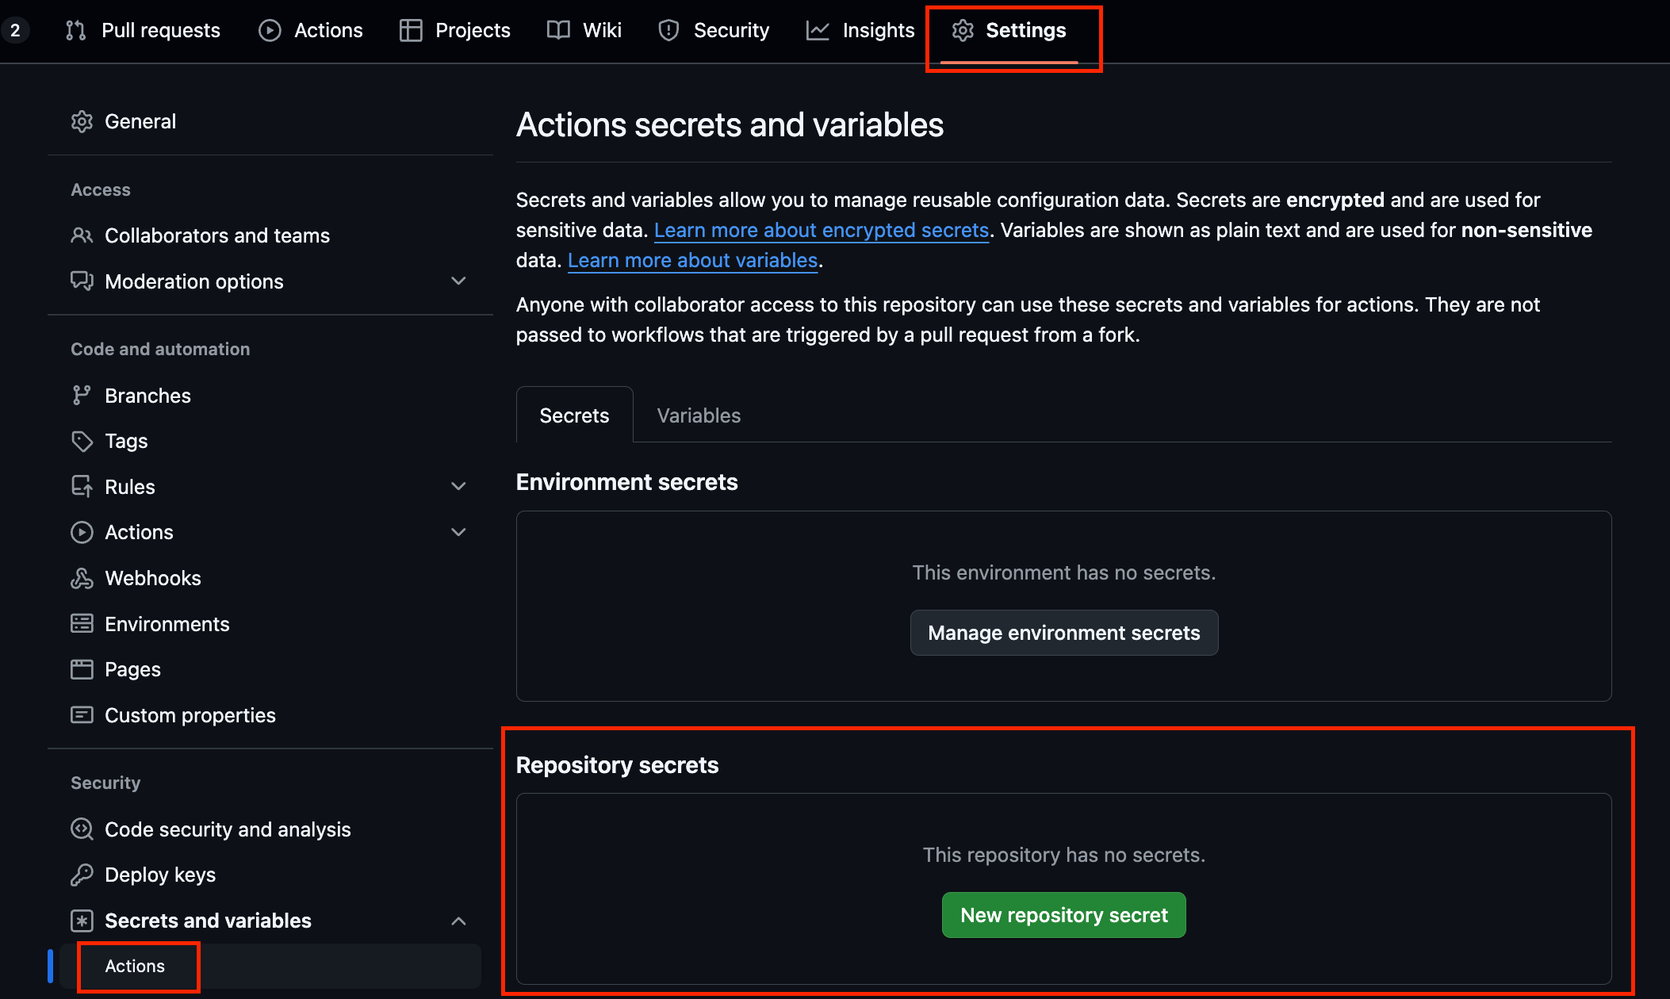Click the Projects table icon
The height and width of the screenshot is (999, 1670).
(x=410, y=30)
